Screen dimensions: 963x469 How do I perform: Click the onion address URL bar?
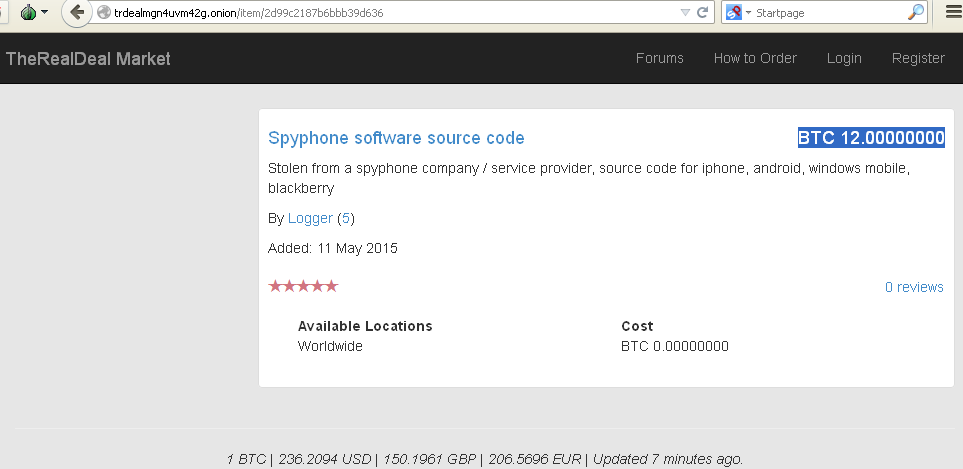tap(393, 12)
